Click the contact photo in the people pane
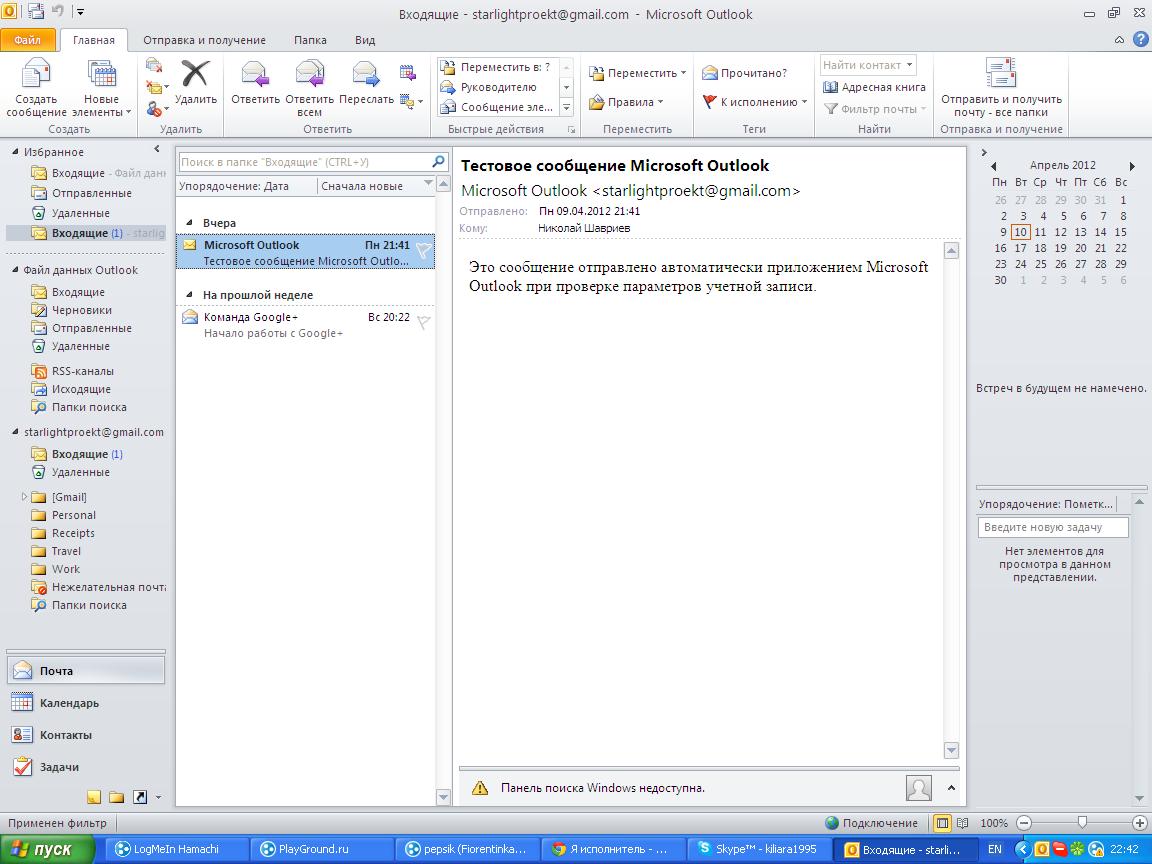 pyautogui.click(x=918, y=788)
